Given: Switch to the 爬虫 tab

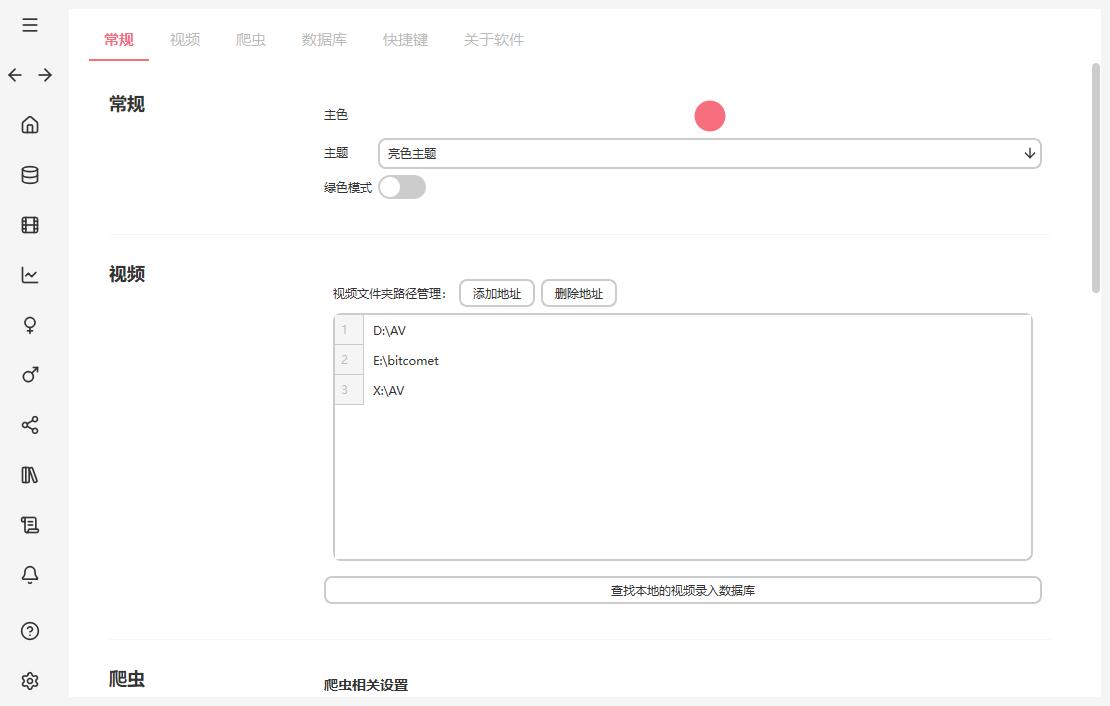Looking at the screenshot, I should [250, 40].
